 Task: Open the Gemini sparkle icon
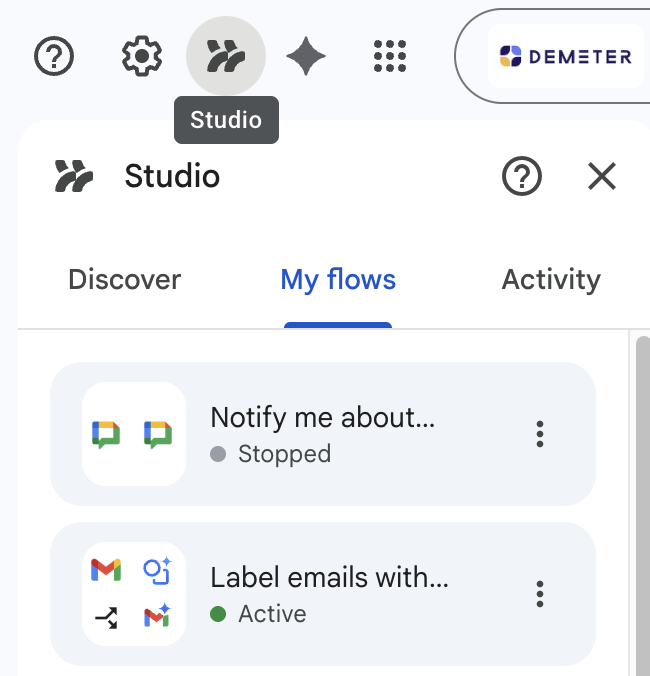[306, 57]
